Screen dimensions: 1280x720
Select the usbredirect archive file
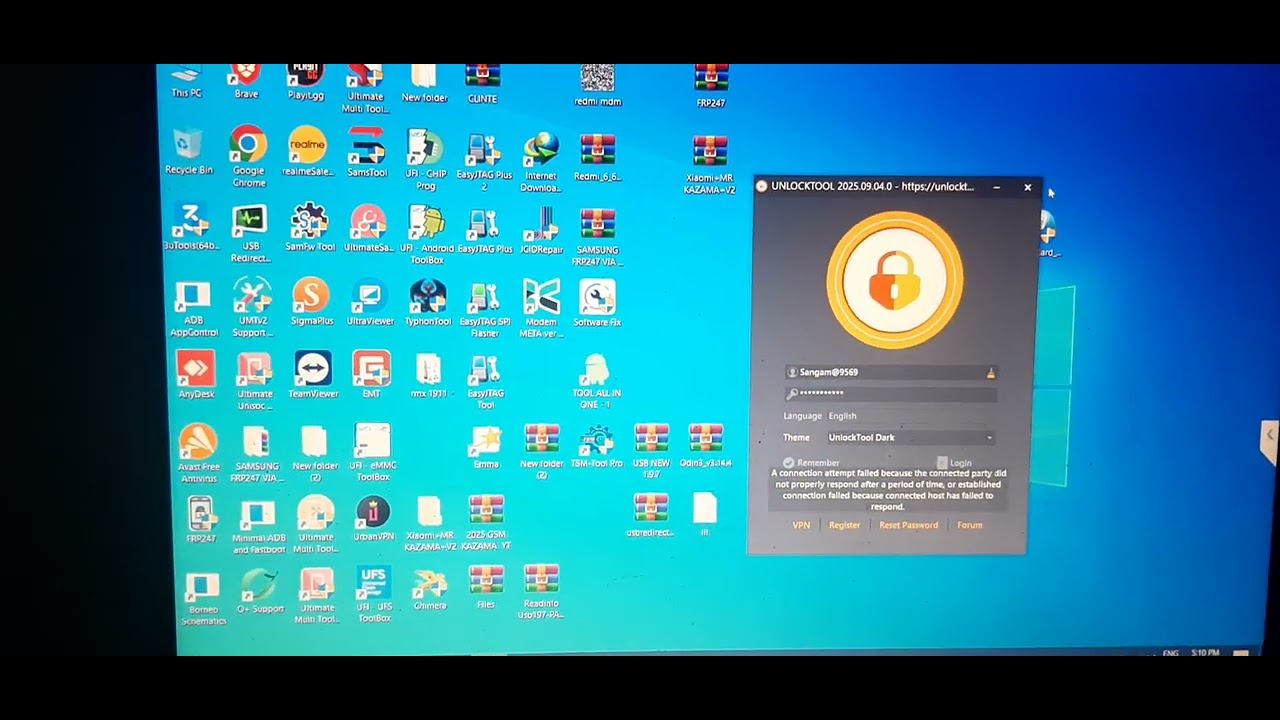(x=650, y=516)
